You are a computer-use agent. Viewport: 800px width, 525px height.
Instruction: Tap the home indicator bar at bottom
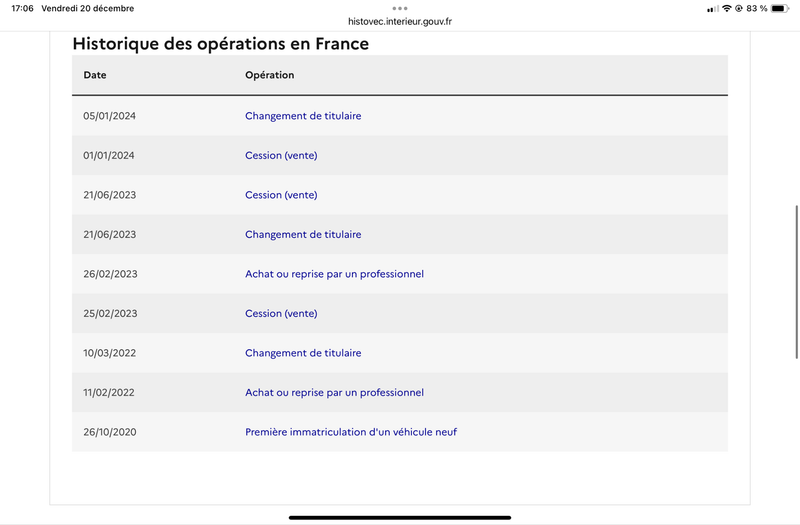pyautogui.click(x=399, y=517)
